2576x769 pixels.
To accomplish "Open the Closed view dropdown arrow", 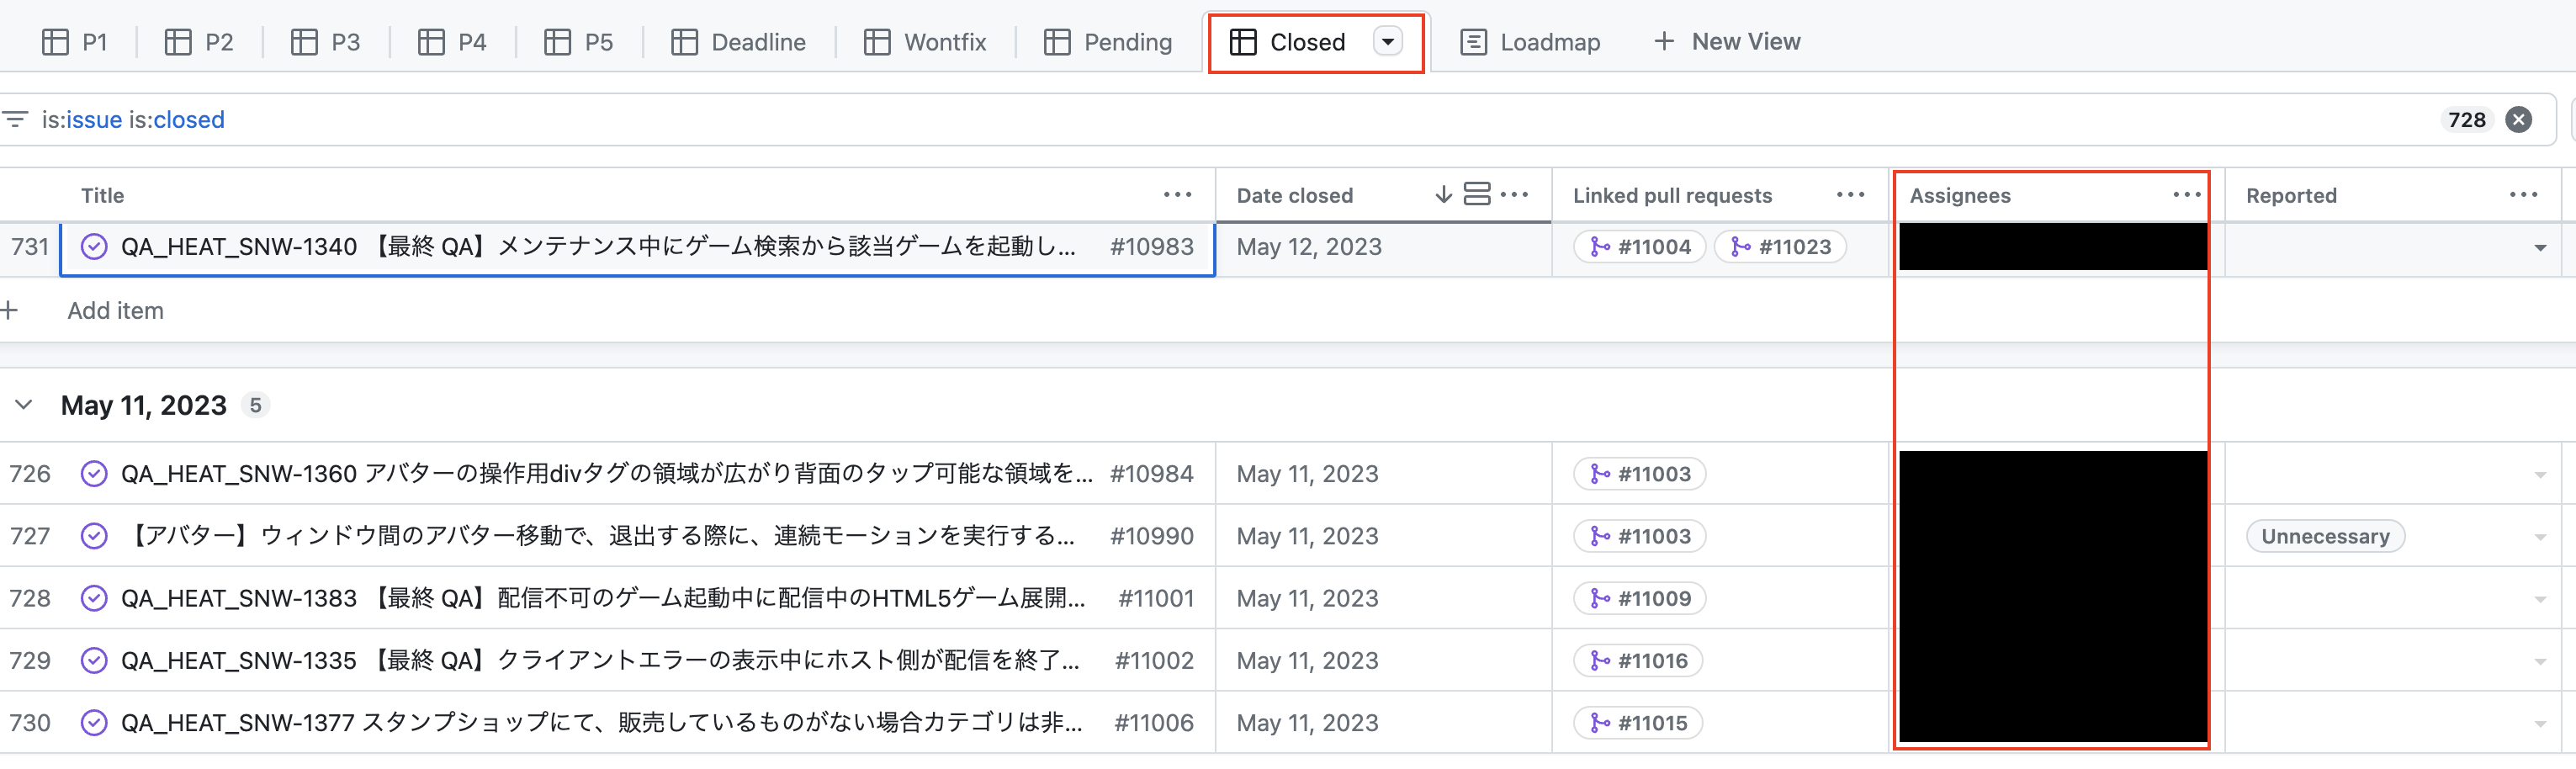I will pos(1387,43).
